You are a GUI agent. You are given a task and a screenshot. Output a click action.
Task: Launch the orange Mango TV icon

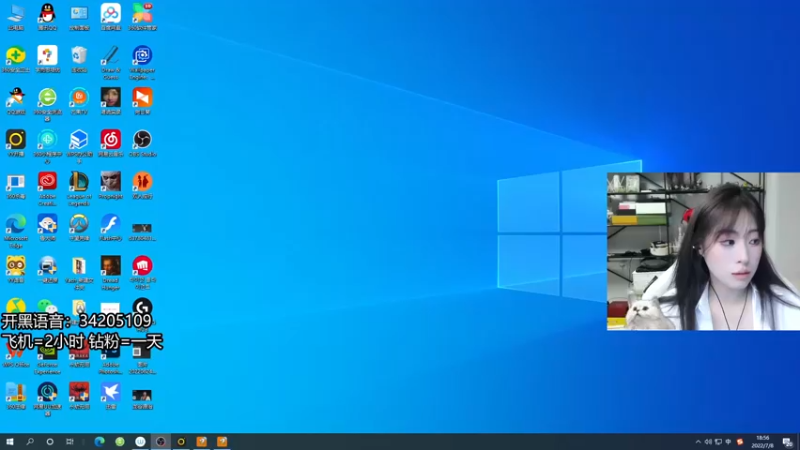(79, 101)
